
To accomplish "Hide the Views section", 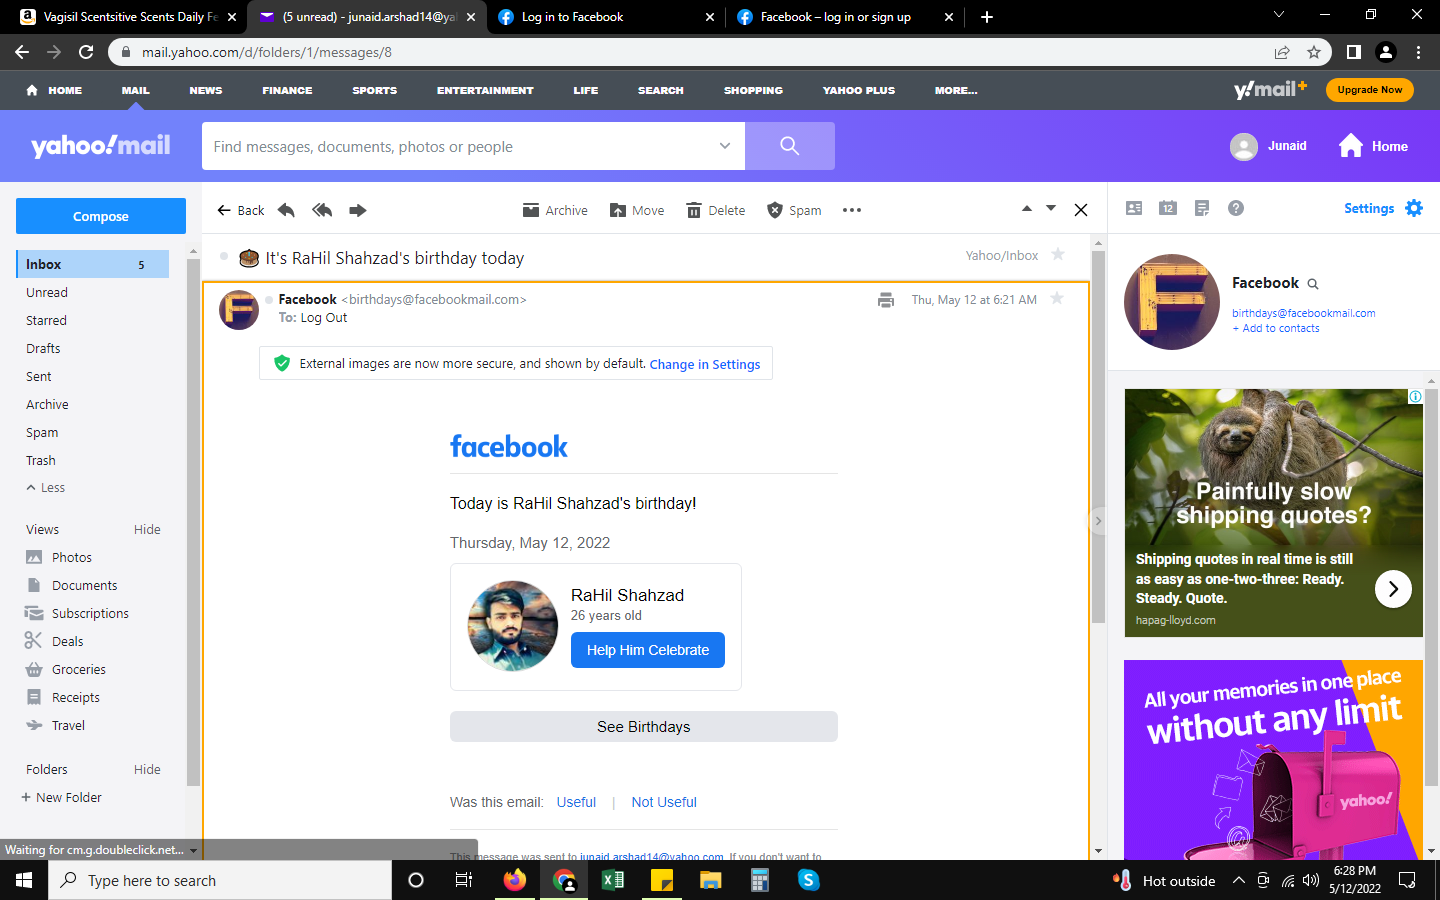I will (x=147, y=529).
